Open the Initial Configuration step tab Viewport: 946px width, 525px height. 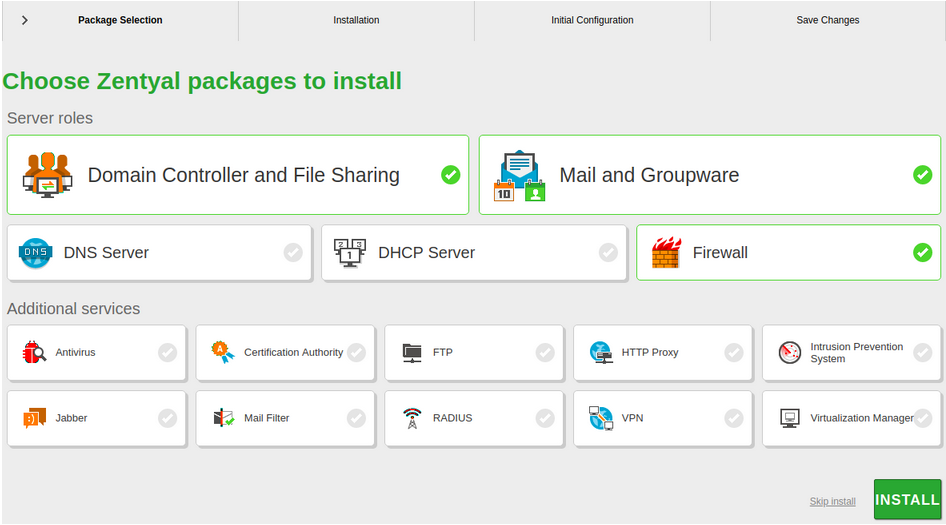[592, 20]
